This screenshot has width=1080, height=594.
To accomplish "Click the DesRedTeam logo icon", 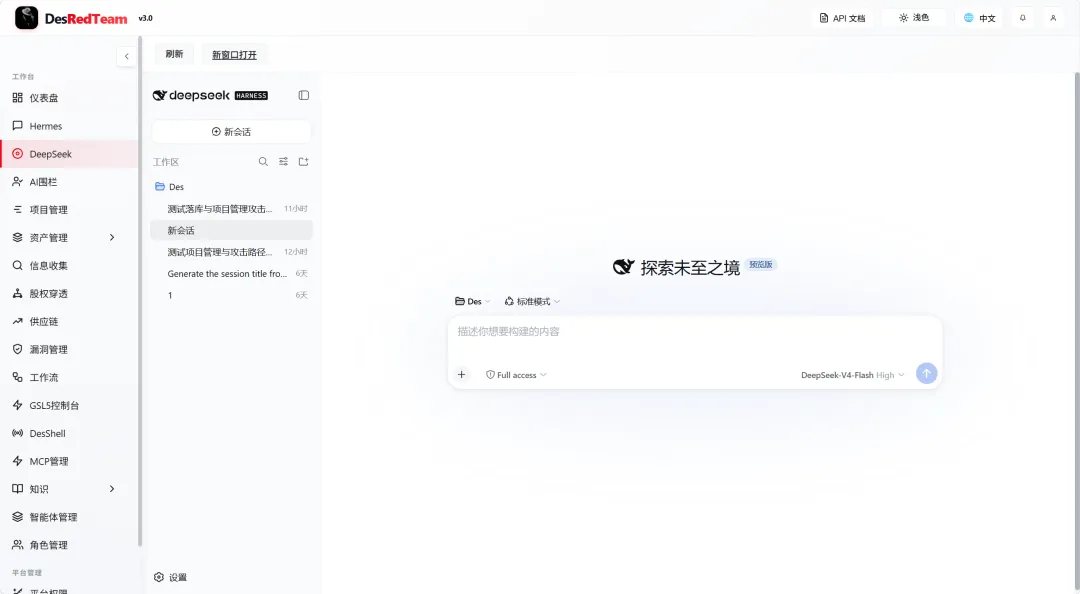I will tap(26, 18).
